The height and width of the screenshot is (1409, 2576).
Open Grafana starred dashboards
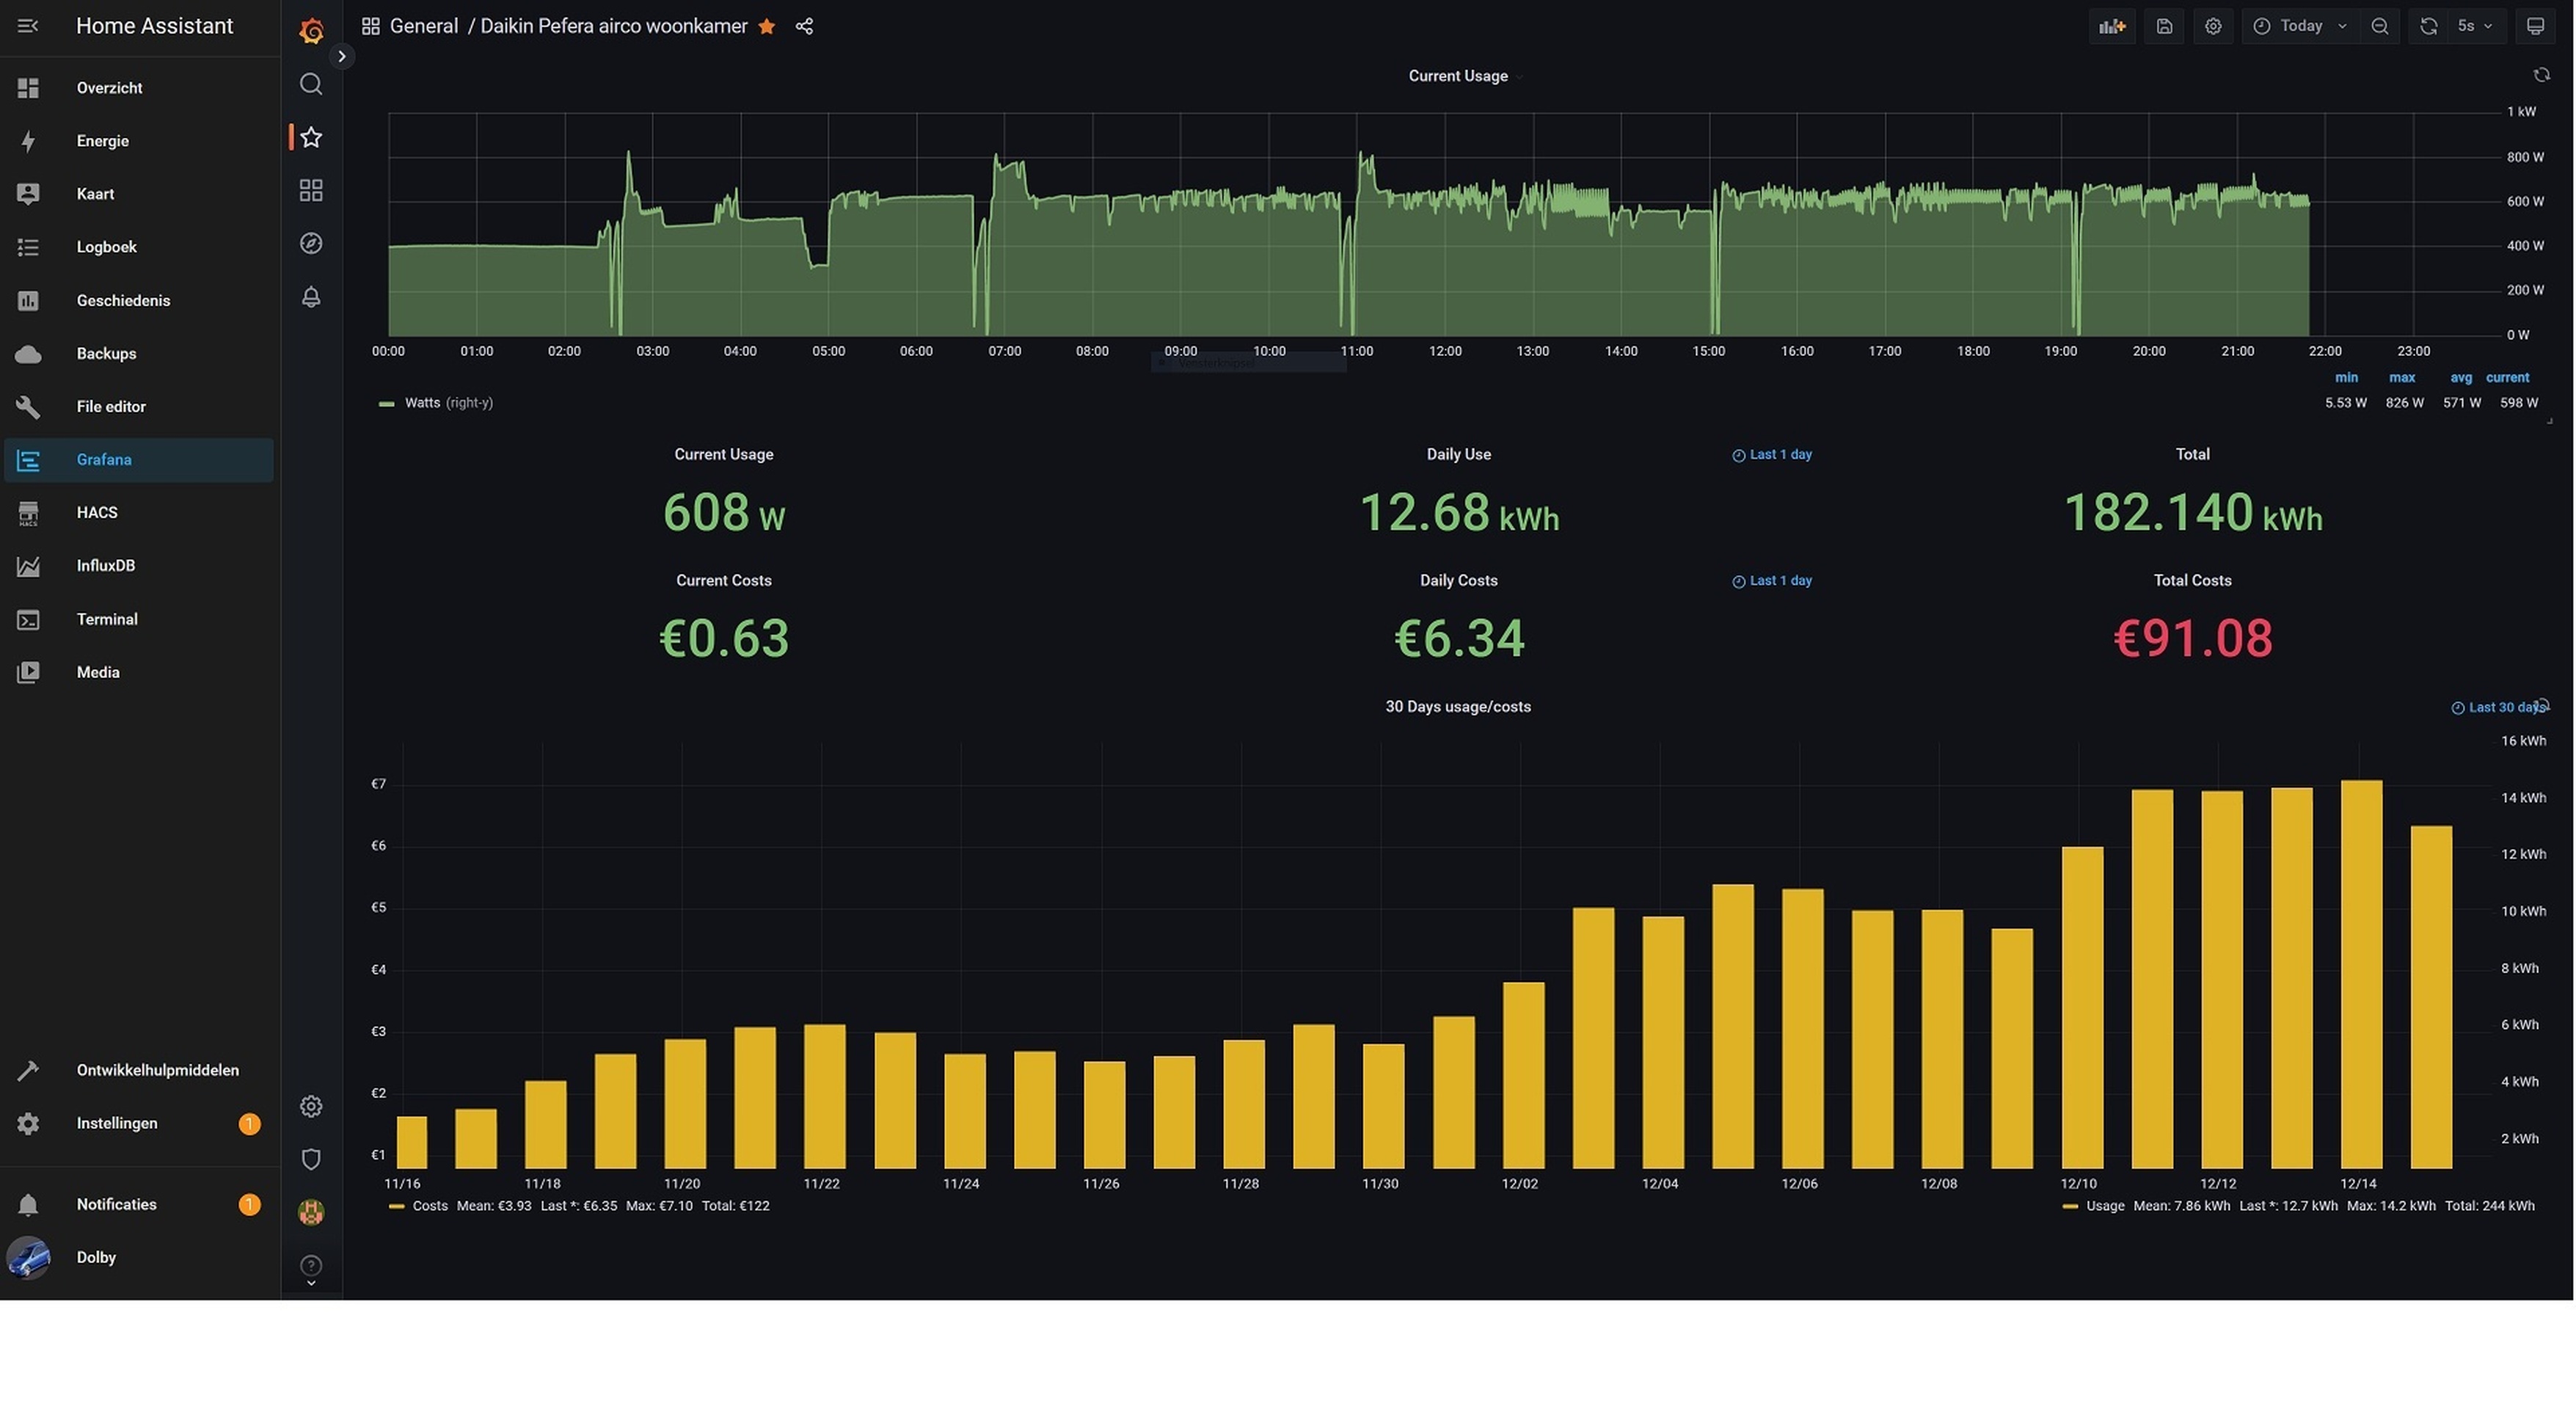click(x=311, y=137)
